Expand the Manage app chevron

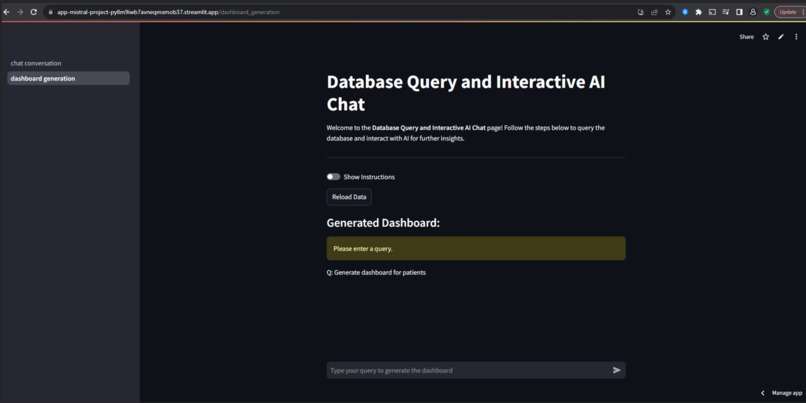pyautogui.click(x=763, y=393)
